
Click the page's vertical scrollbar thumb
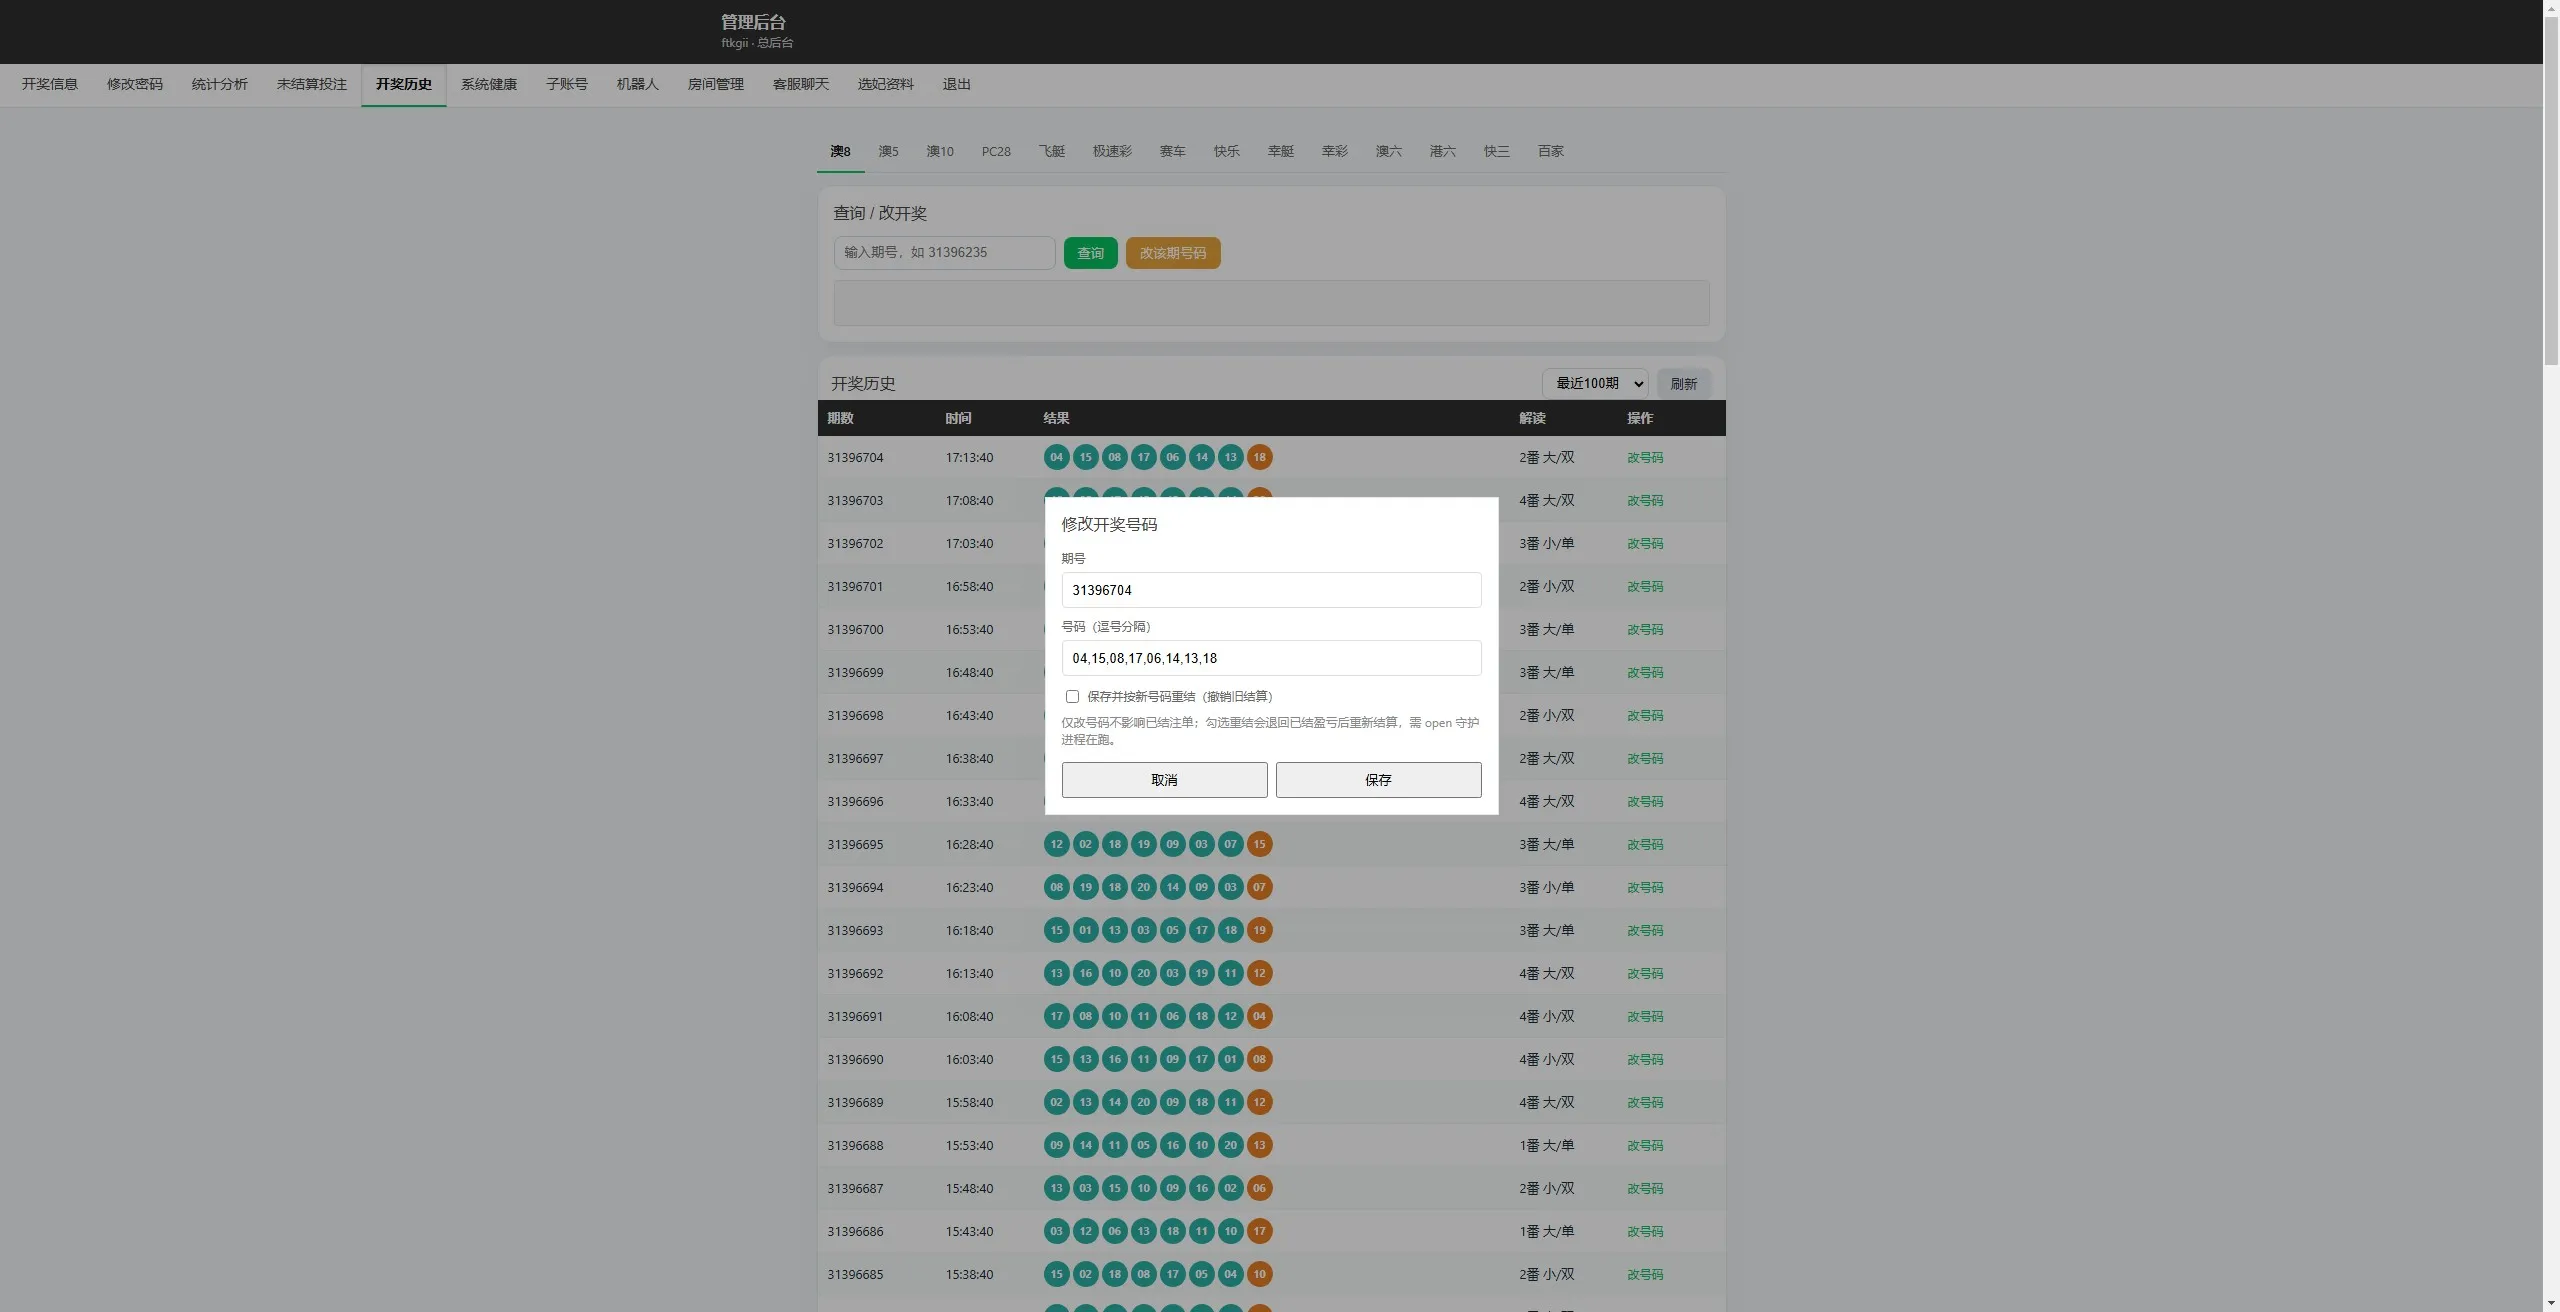pyautogui.click(x=2551, y=190)
